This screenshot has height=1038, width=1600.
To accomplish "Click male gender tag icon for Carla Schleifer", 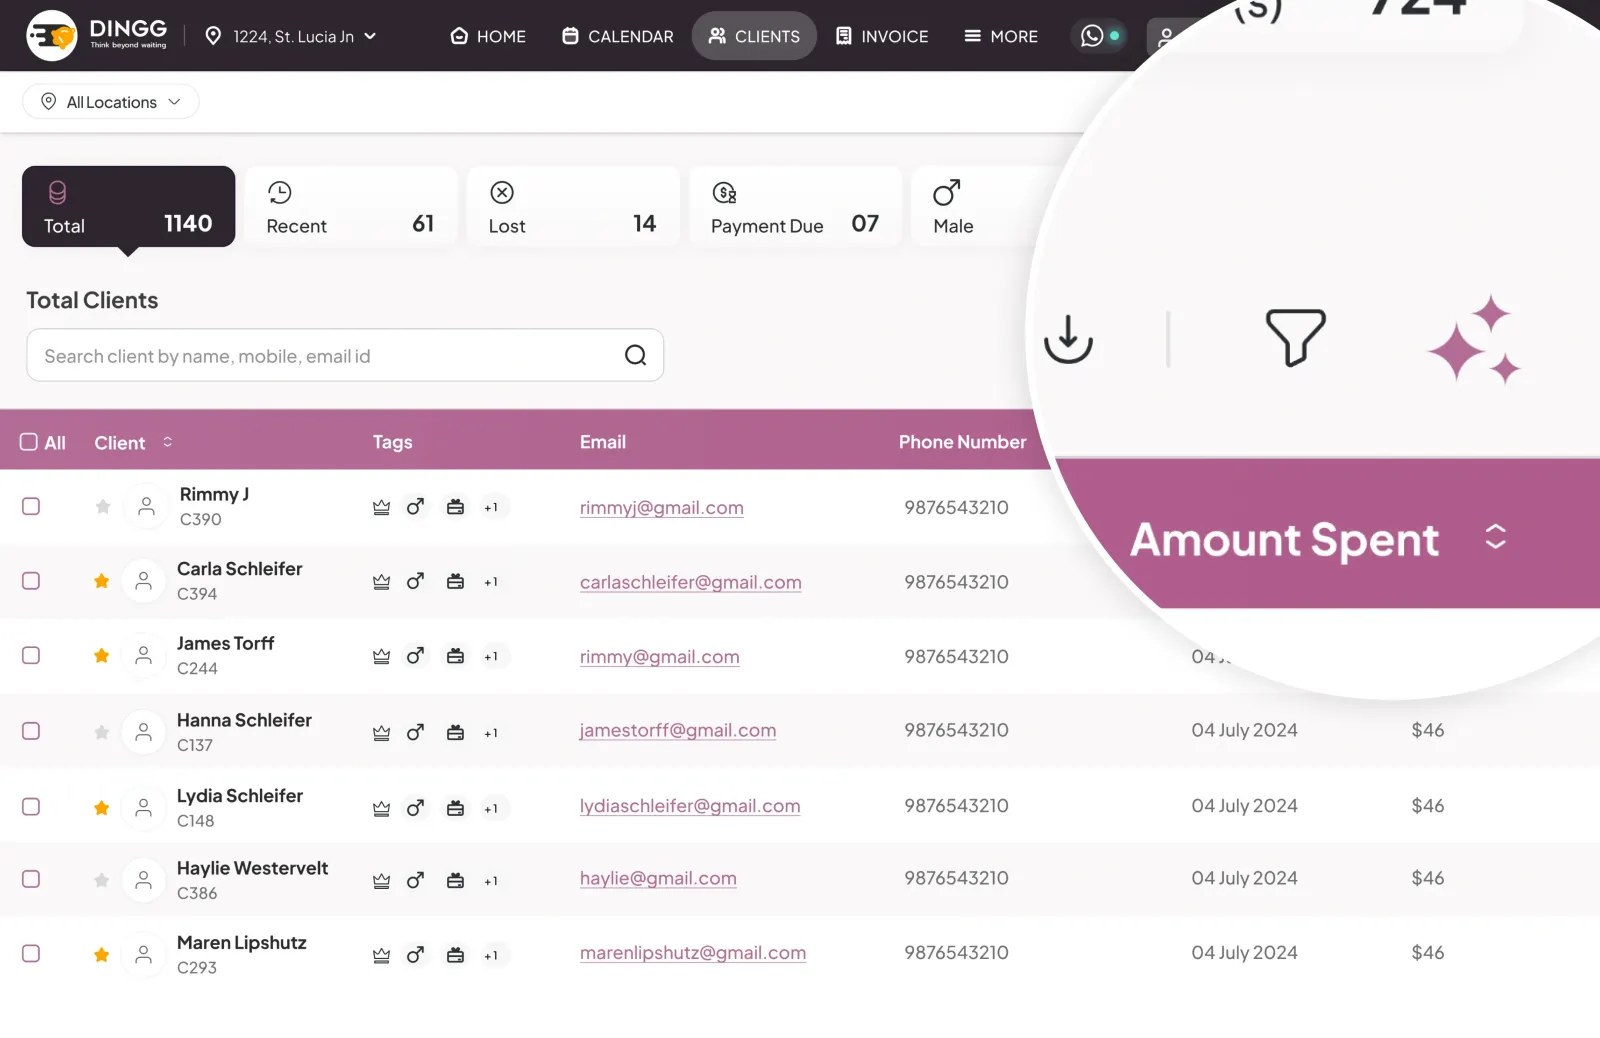I will tap(415, 582).
